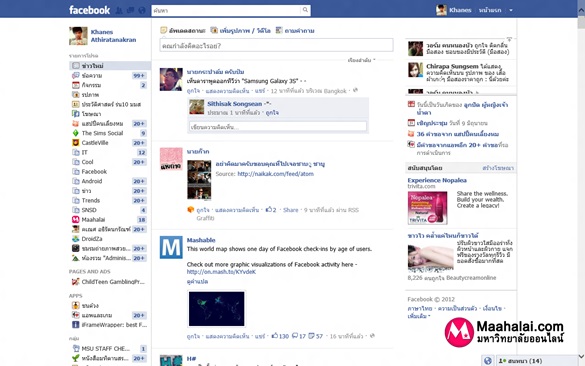Open world map thumbnail in Mashable post
The image size is (585, 366).
[x=217, y=309]
